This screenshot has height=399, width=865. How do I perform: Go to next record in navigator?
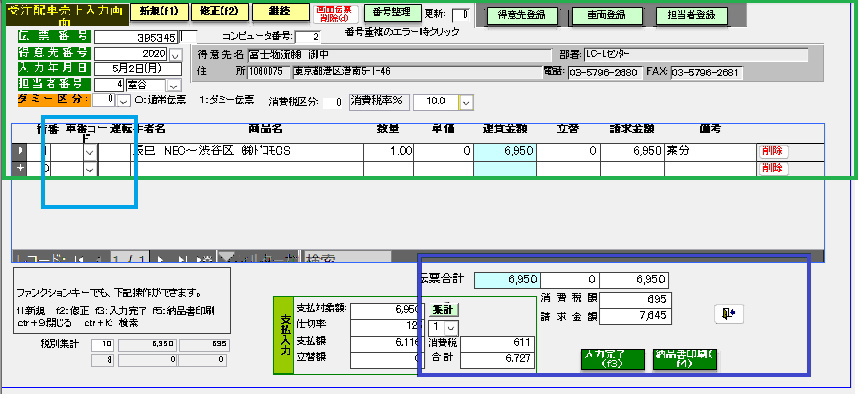(161, 258)
